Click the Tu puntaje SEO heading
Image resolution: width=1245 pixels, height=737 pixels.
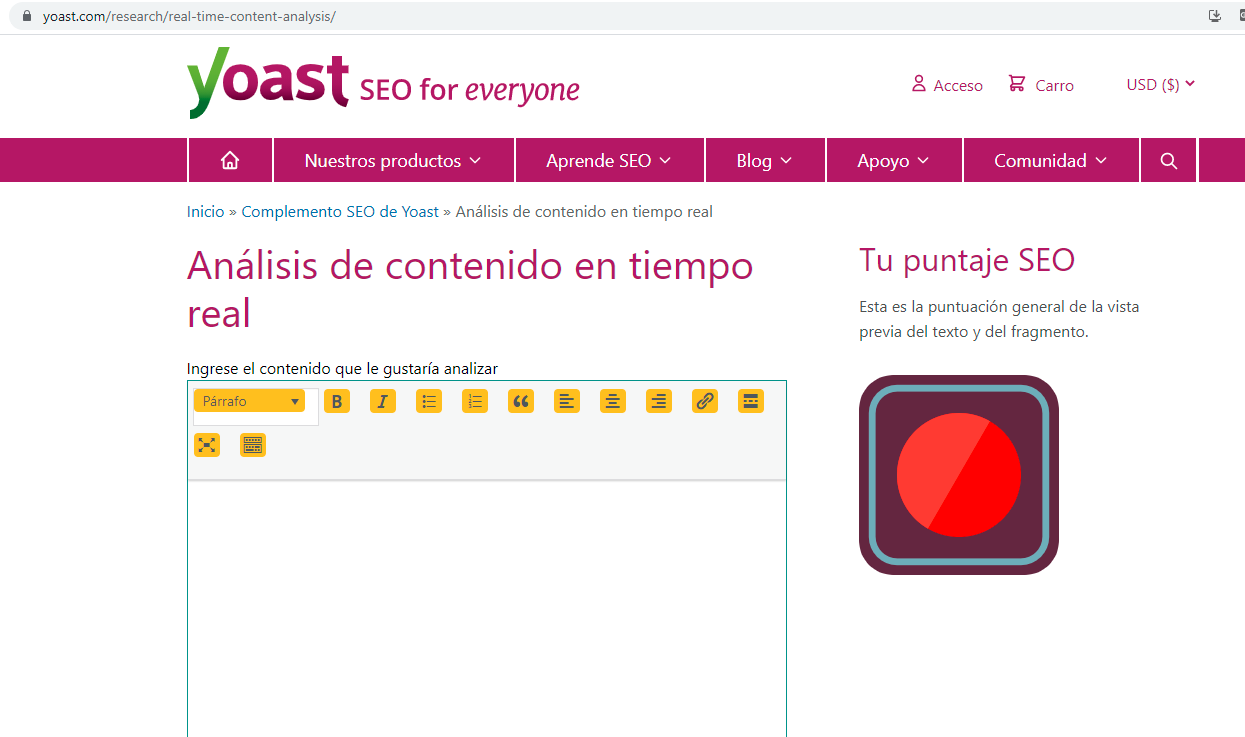967,261
